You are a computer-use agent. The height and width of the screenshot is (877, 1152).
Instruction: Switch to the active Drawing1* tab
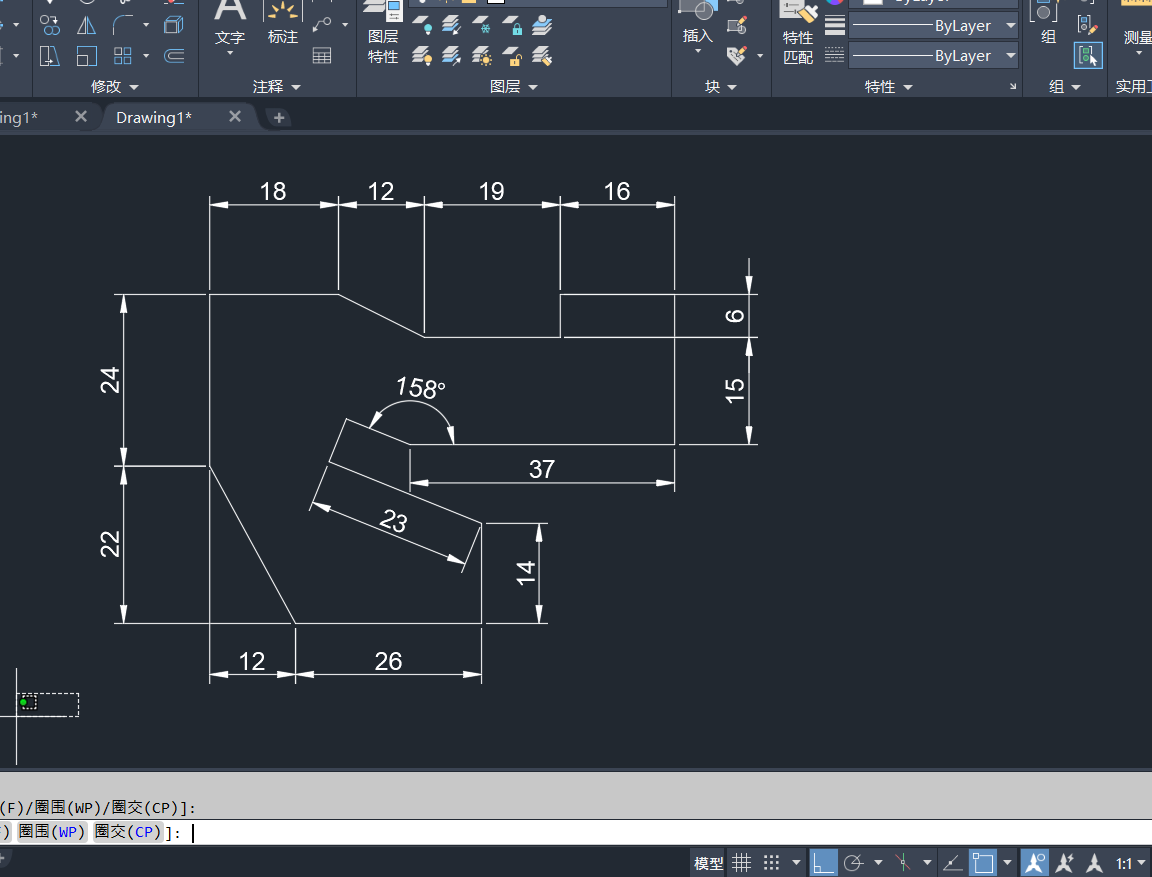(x=154, y=117)
